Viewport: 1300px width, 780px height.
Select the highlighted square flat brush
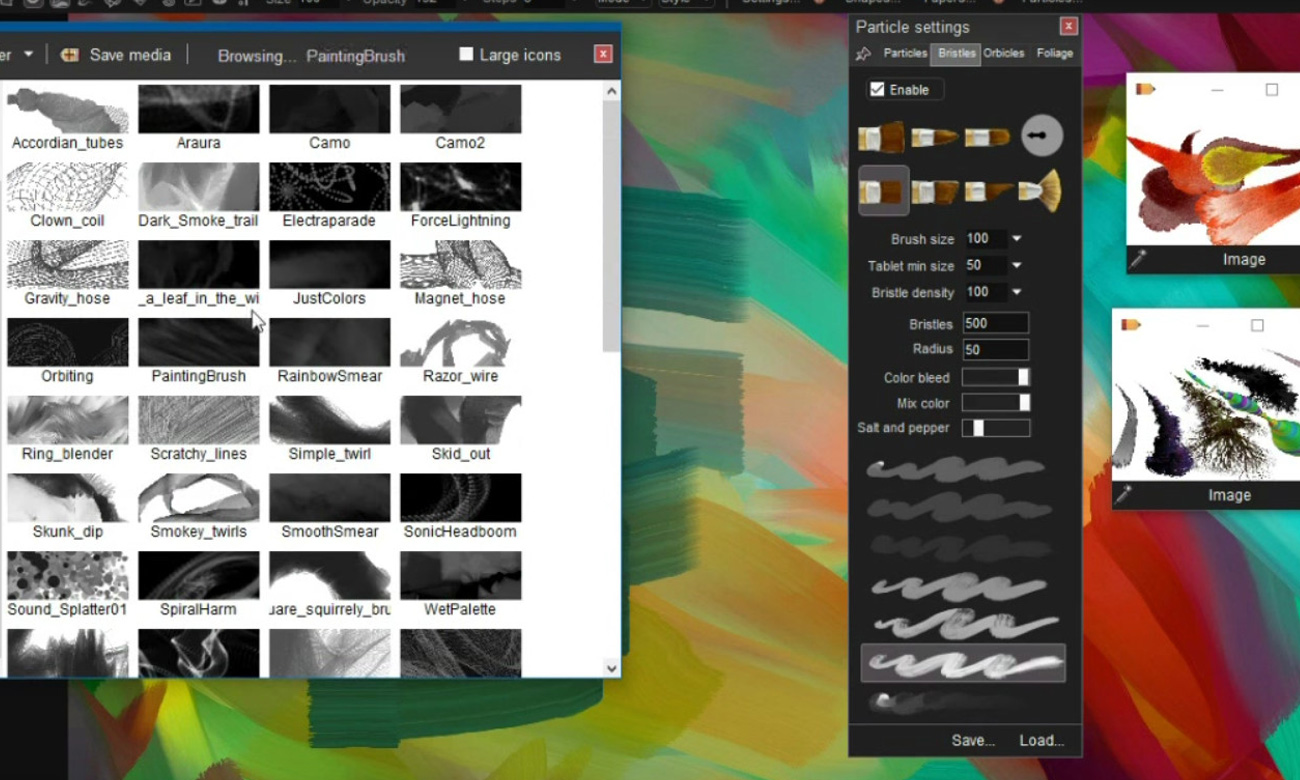pyautogui.click(x=883, y=191)
